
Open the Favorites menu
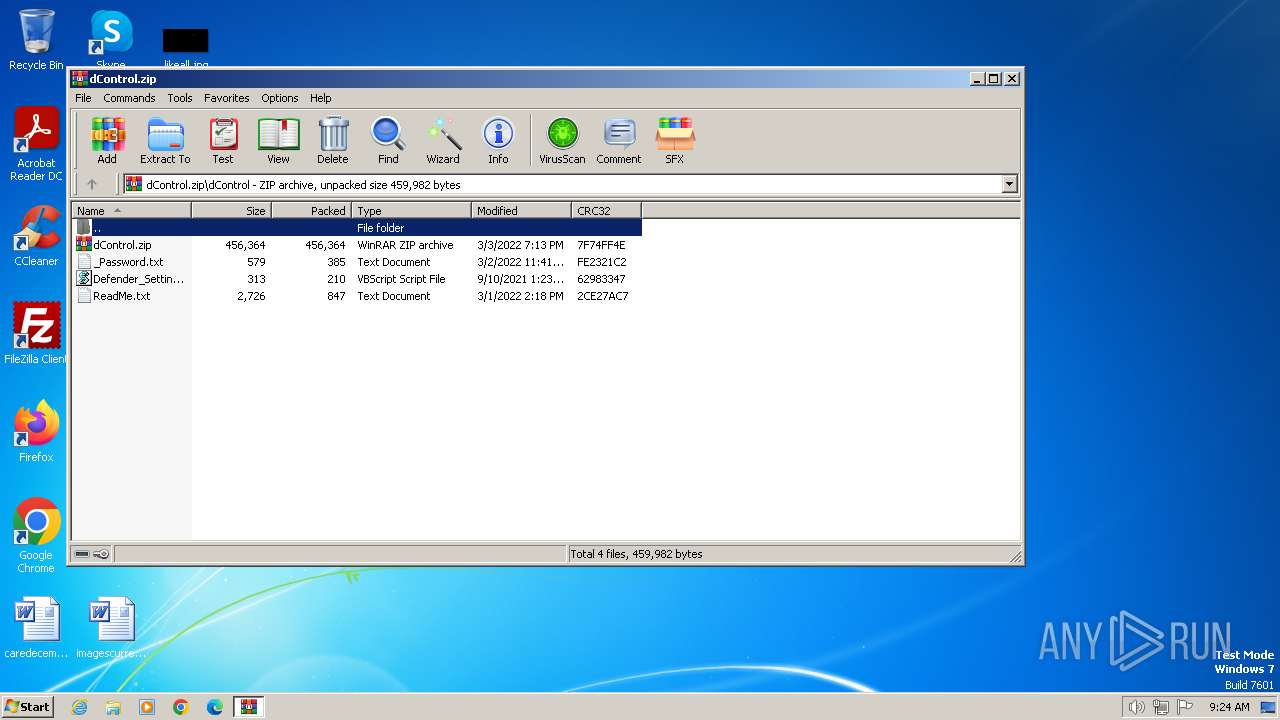tap(227, 98)
